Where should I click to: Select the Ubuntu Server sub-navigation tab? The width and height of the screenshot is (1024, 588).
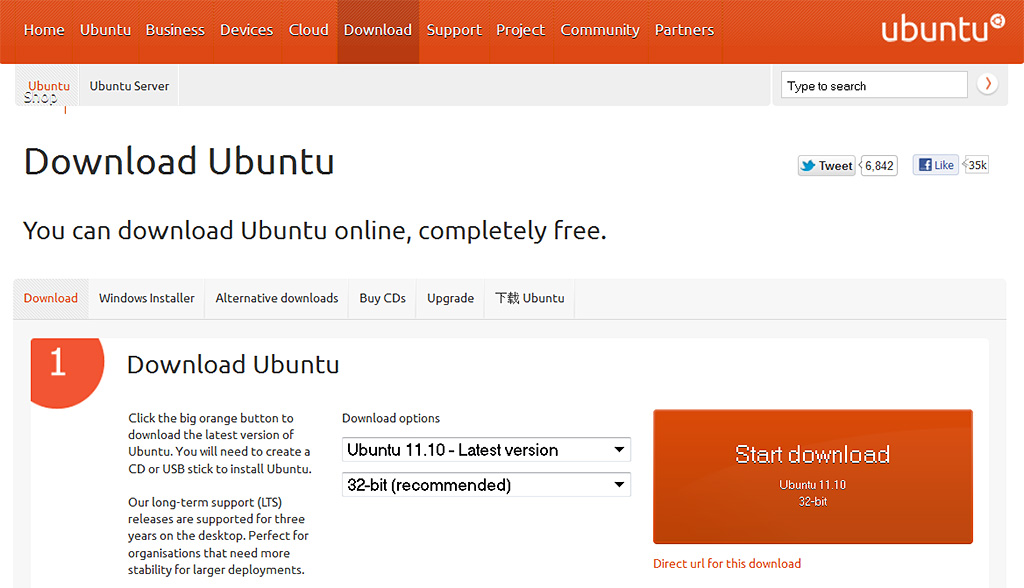(x=129, y=86)
